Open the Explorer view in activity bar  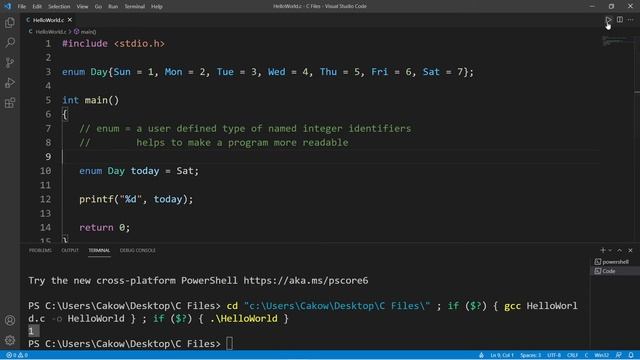[10, 22]
